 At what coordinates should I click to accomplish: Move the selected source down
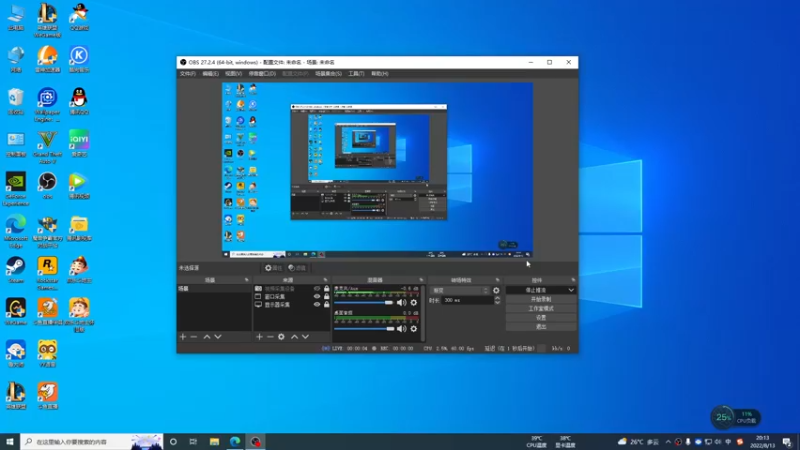click(305, 337)
